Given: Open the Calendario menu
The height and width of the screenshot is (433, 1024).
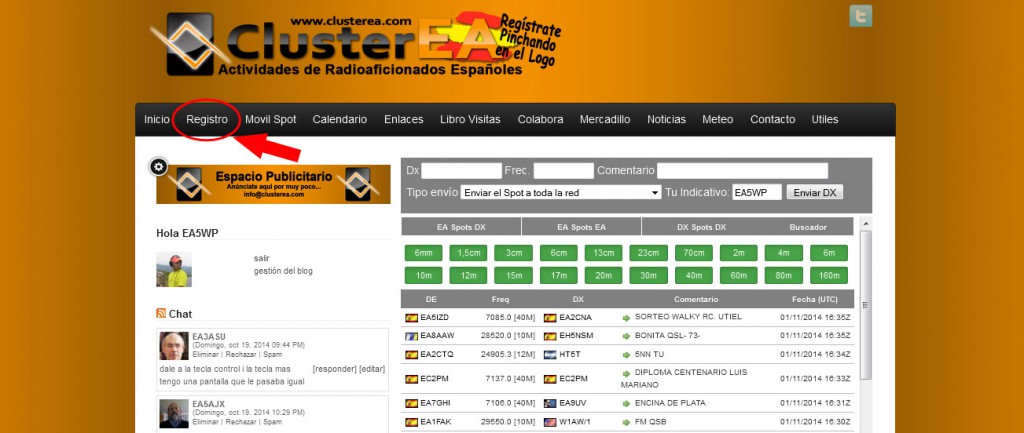Looking at the screenshot, I should click(x=340, y=120).
